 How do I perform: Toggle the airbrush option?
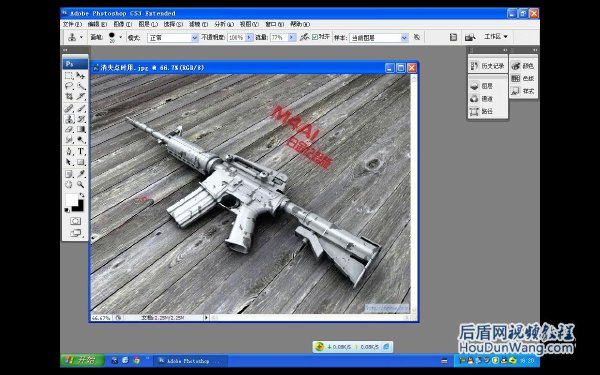pyautogui.click(x=305, y=37)
